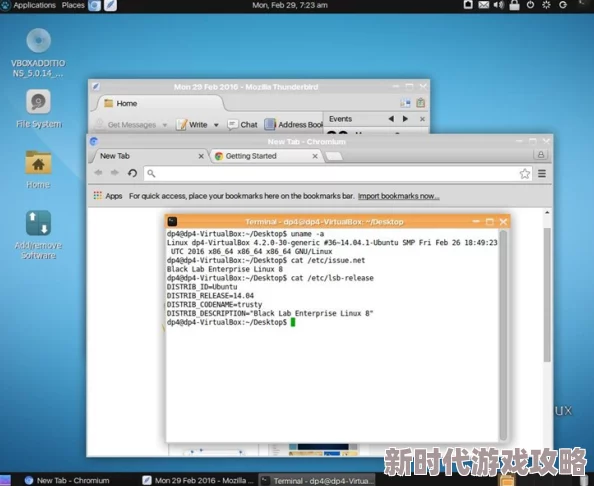
Task: Open the notification tray icon left of mail
Action: [468, 5]
